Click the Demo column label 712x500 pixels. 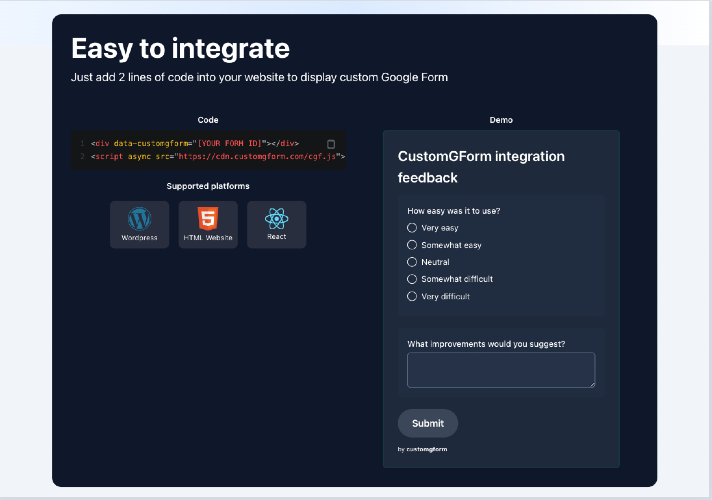tap(501, 120)
